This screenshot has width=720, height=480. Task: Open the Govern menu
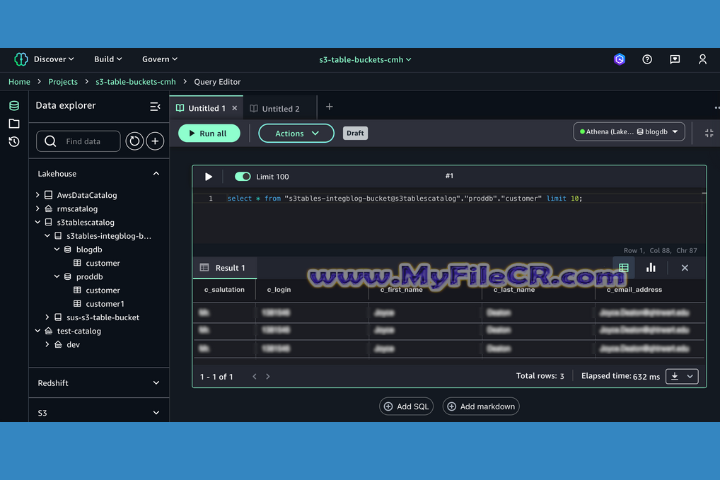click(160, 59)
